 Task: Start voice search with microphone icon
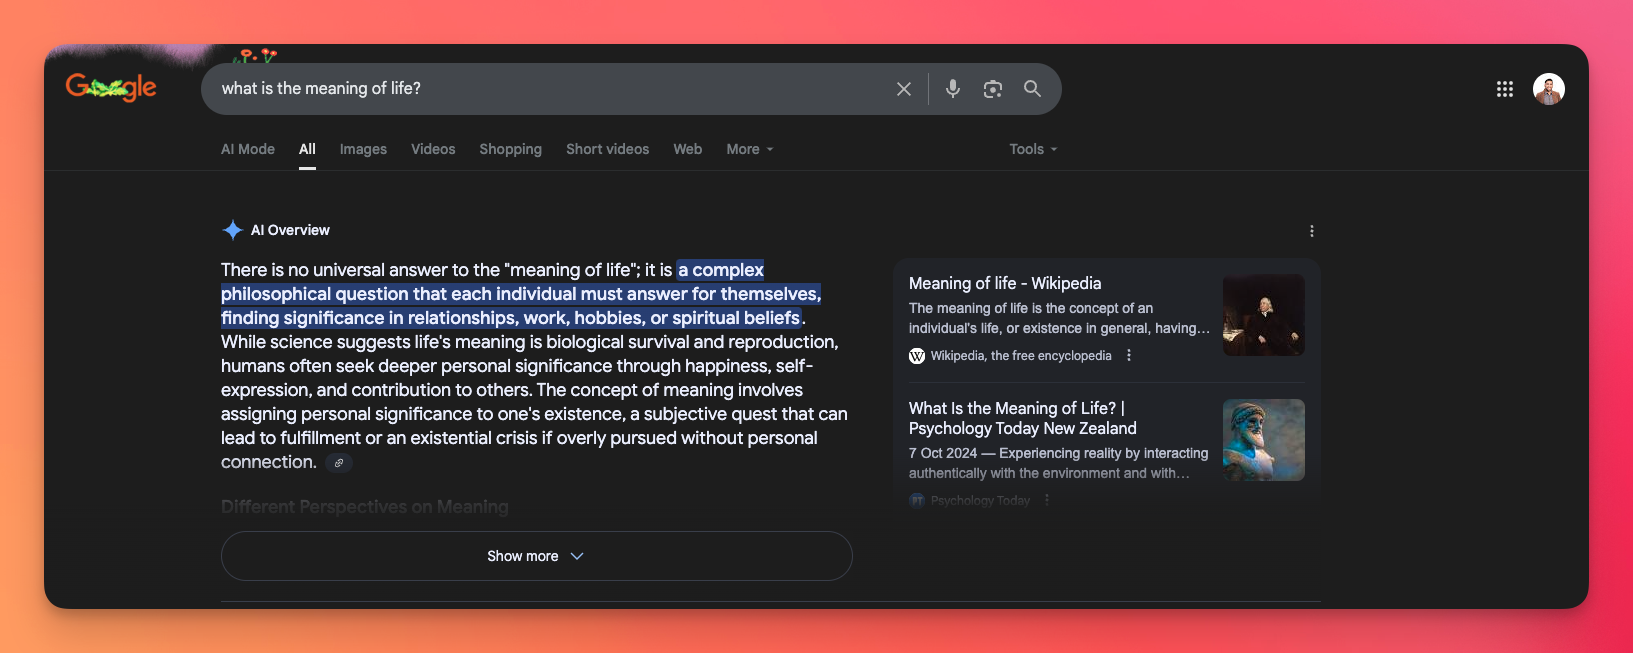tap(953, 89)
